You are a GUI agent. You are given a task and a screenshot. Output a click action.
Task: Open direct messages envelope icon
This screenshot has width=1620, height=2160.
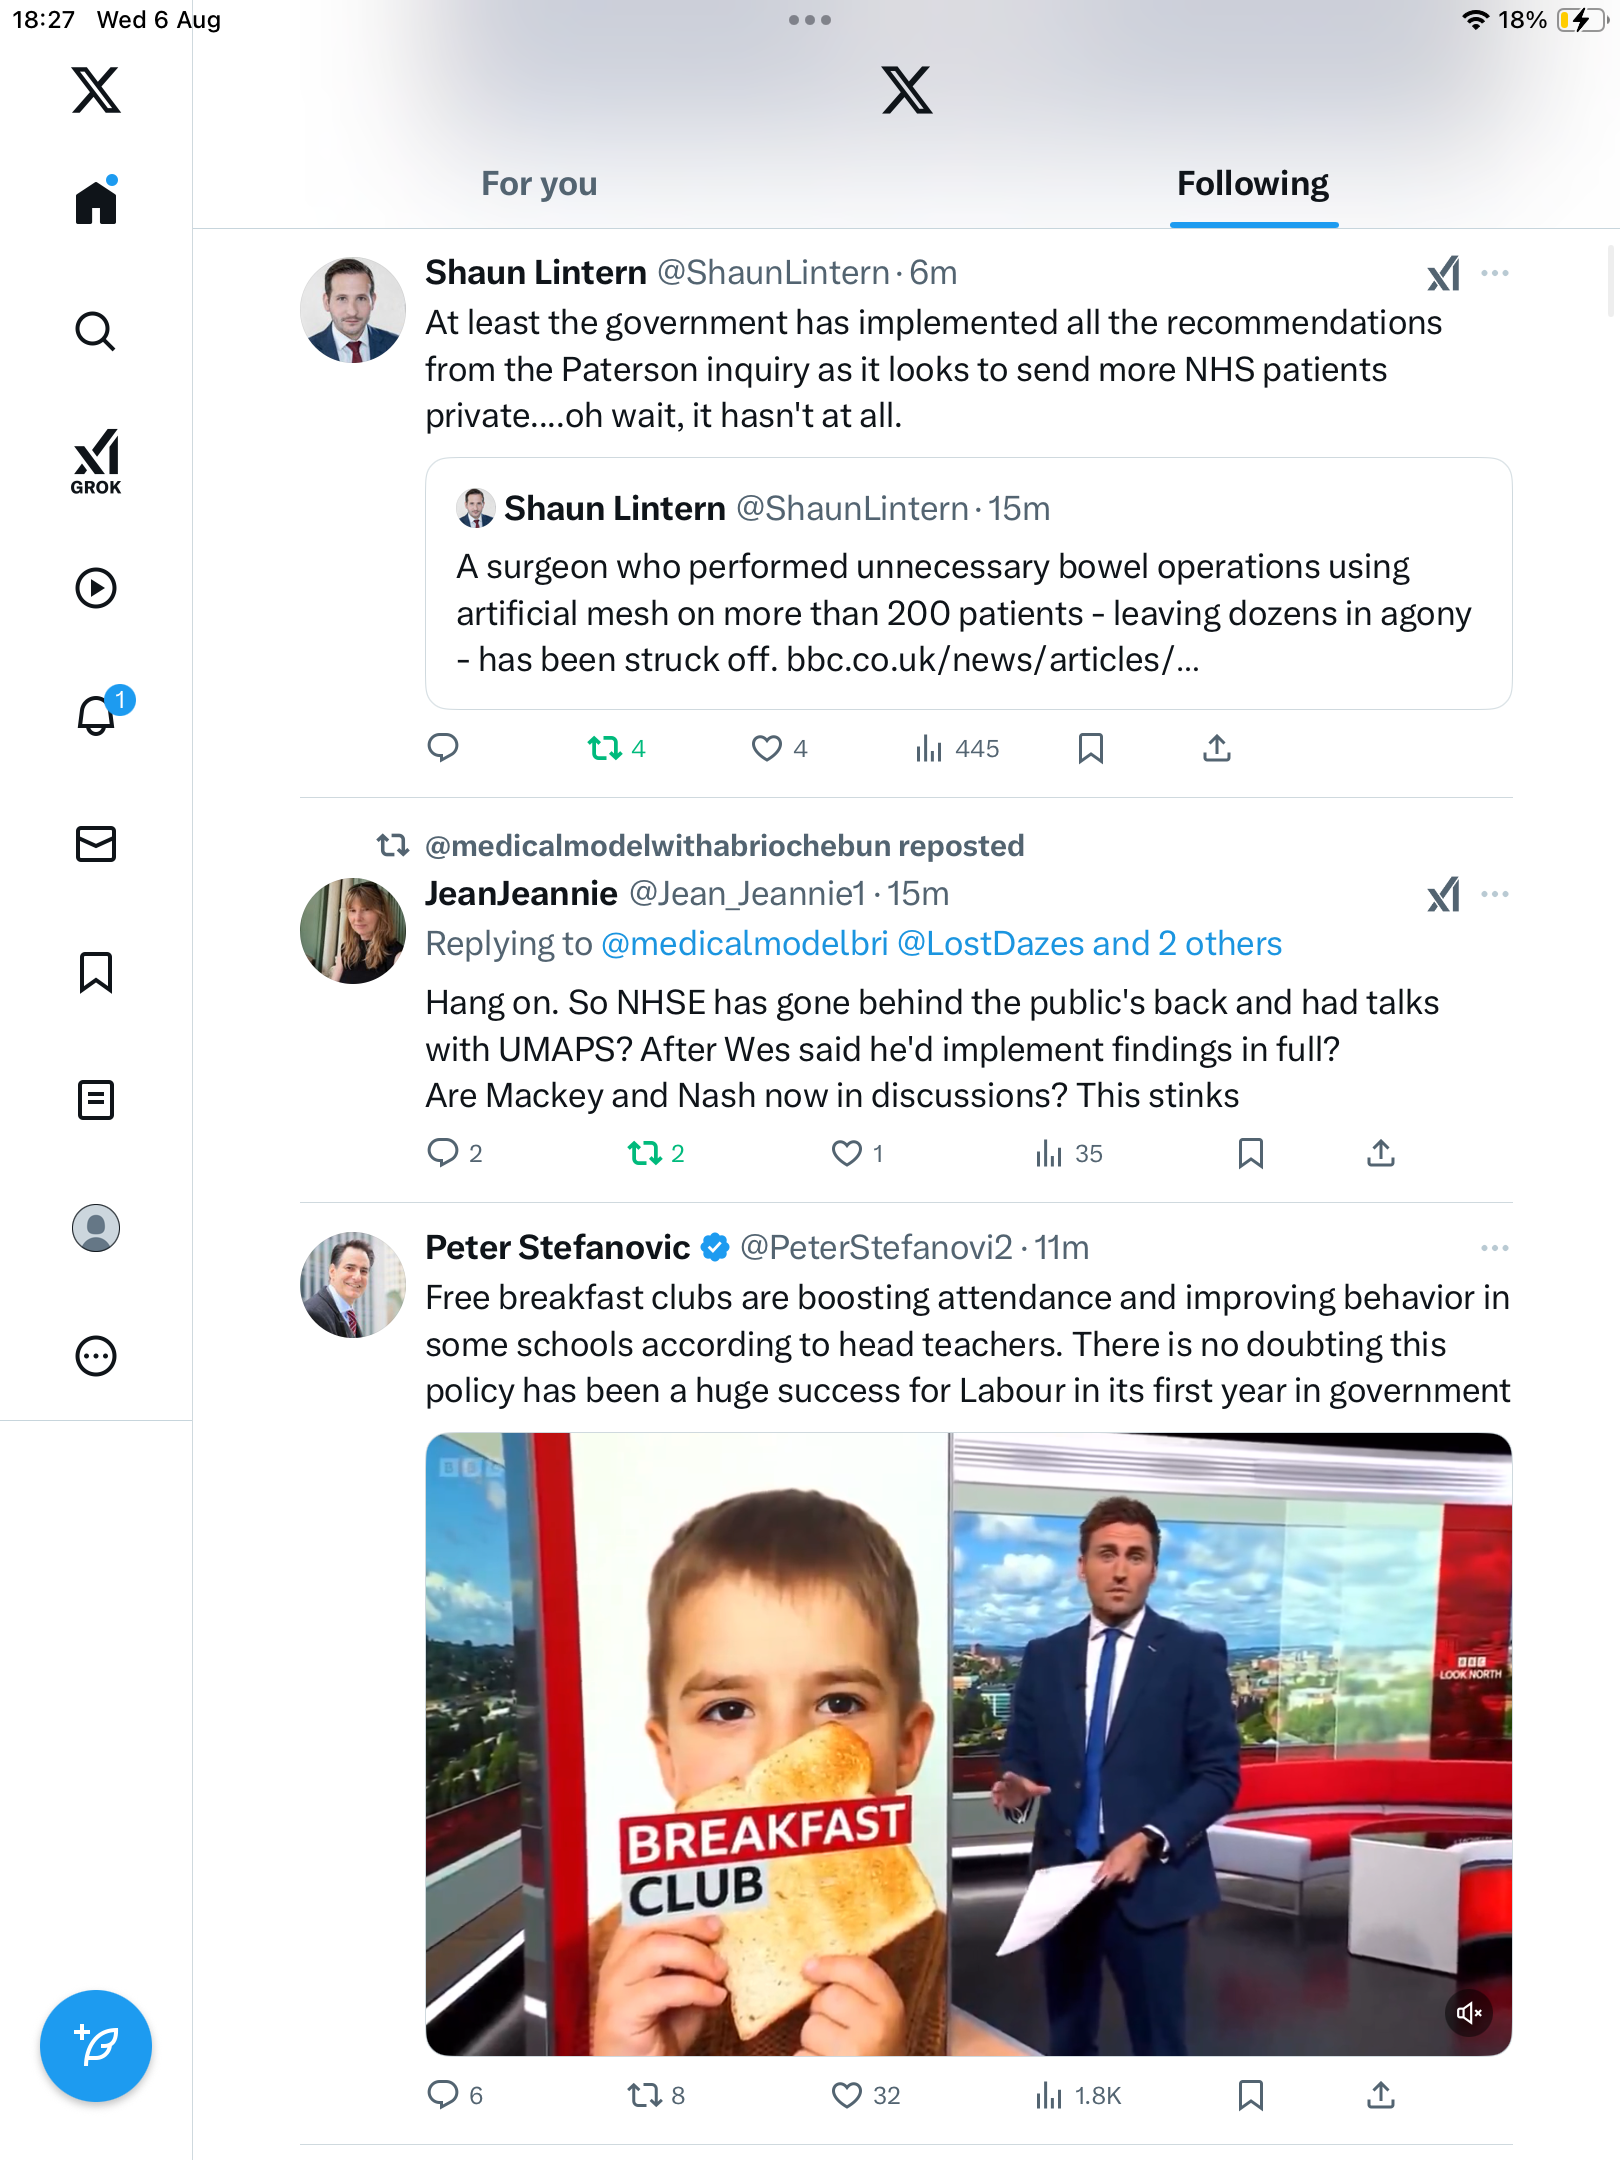click(x=96, y=844)
